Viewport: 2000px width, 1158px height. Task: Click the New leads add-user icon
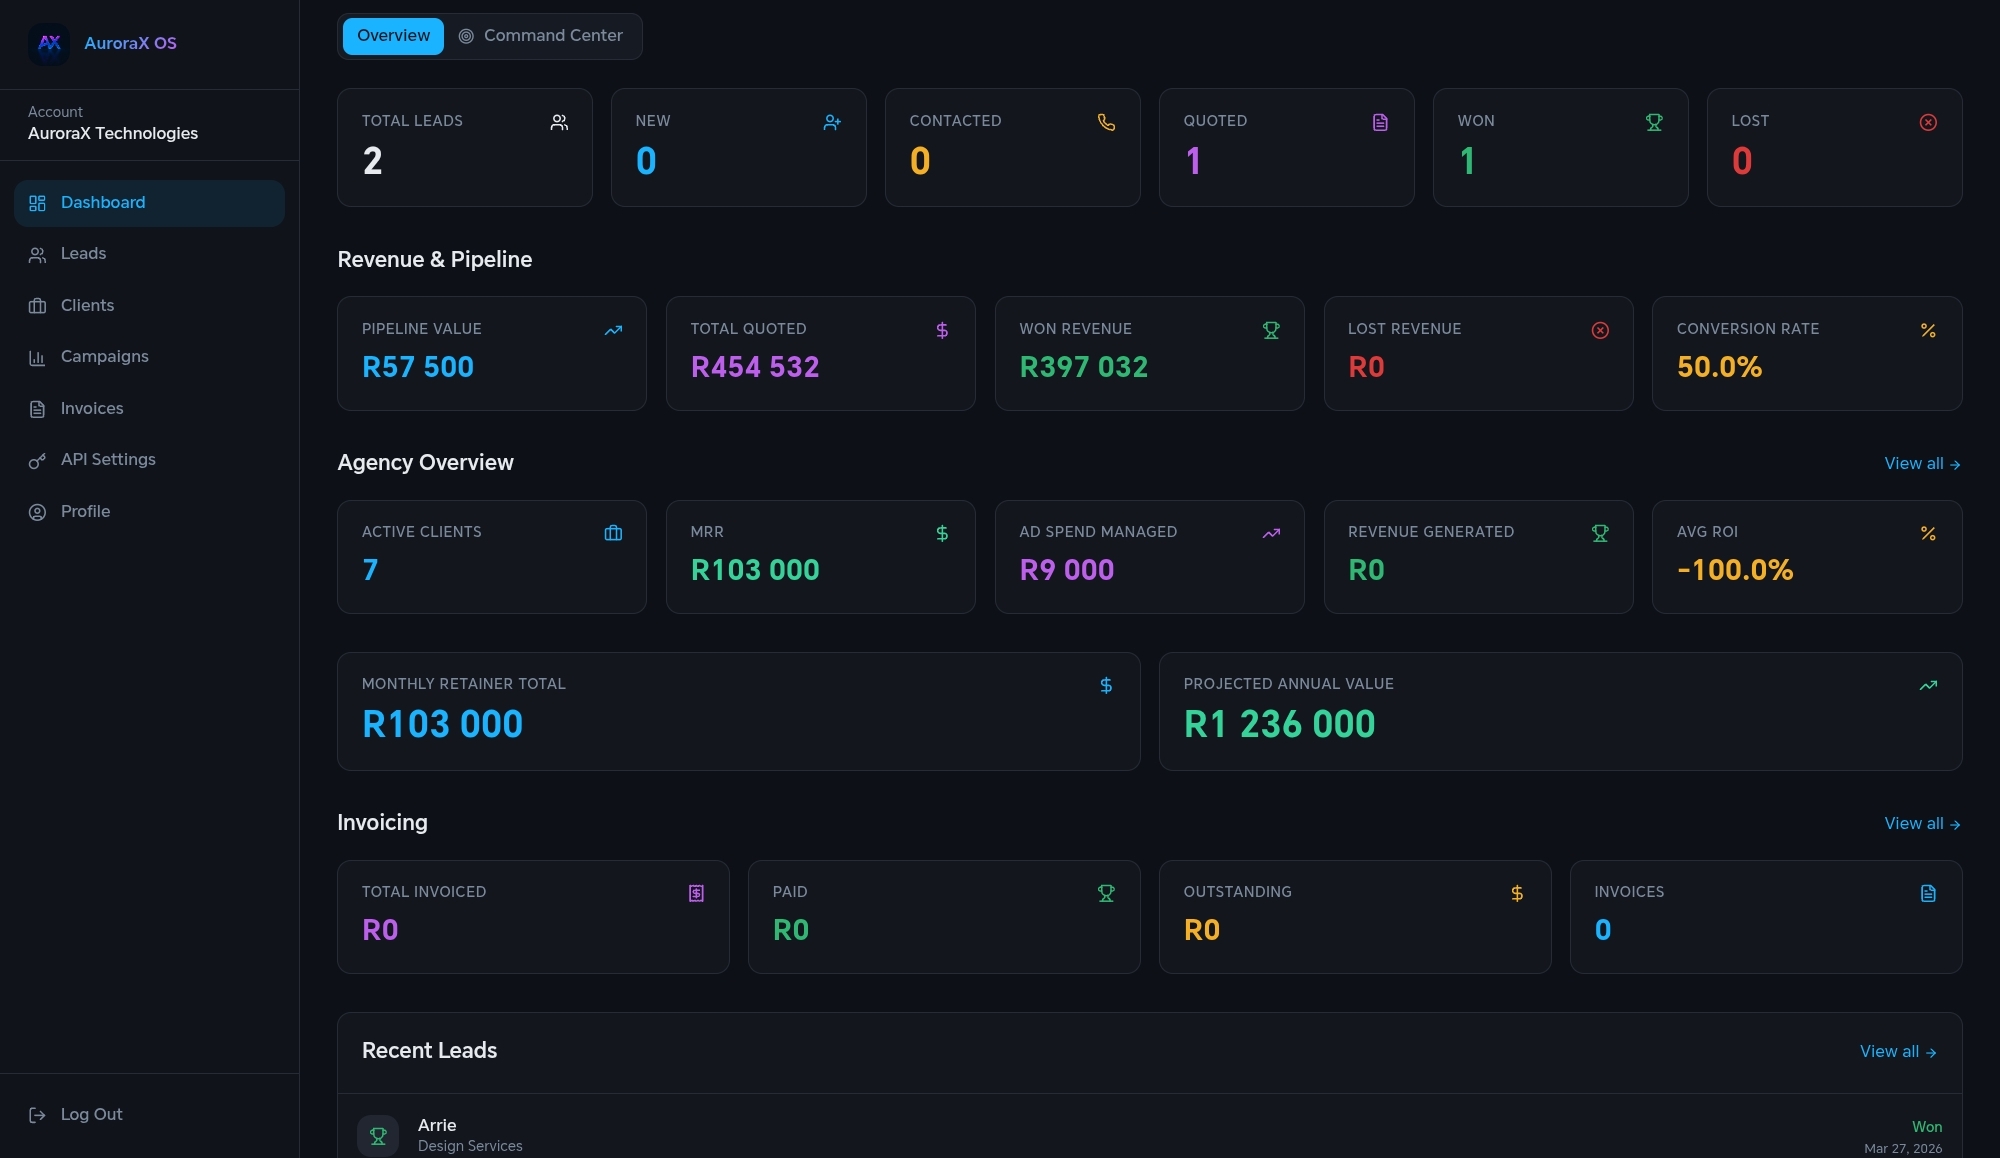pos(832,122)
